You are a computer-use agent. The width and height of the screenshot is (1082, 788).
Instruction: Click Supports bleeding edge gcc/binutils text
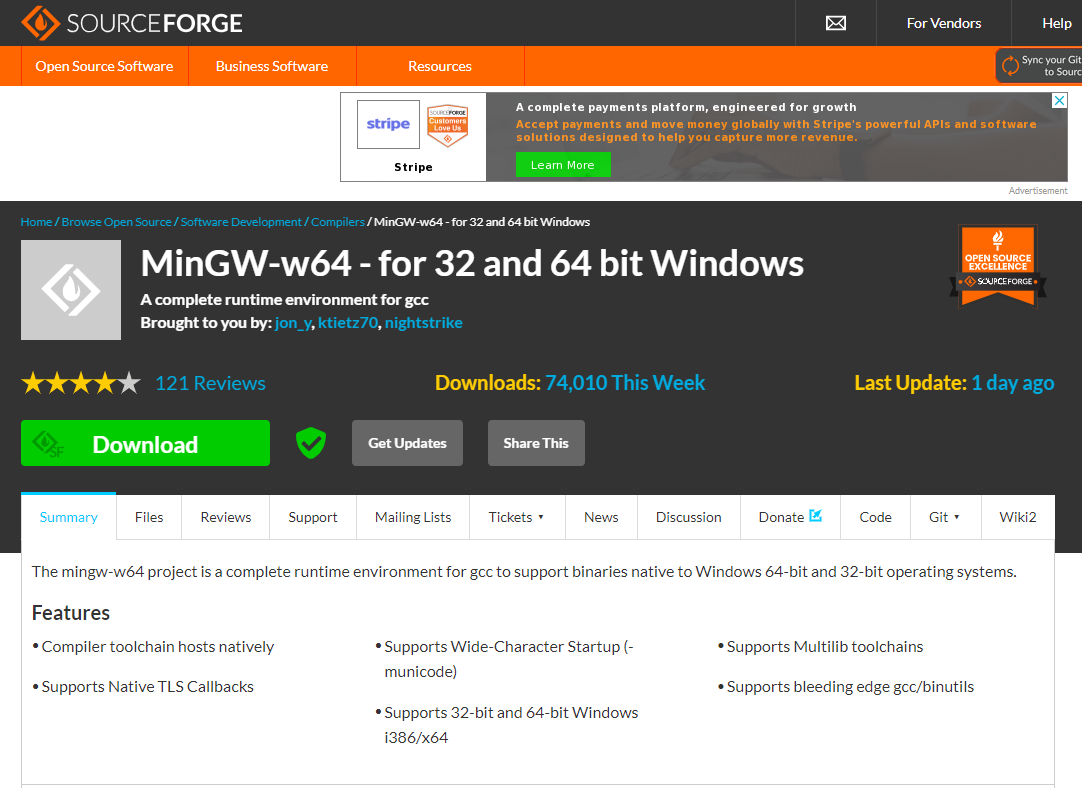pos(850,687)
